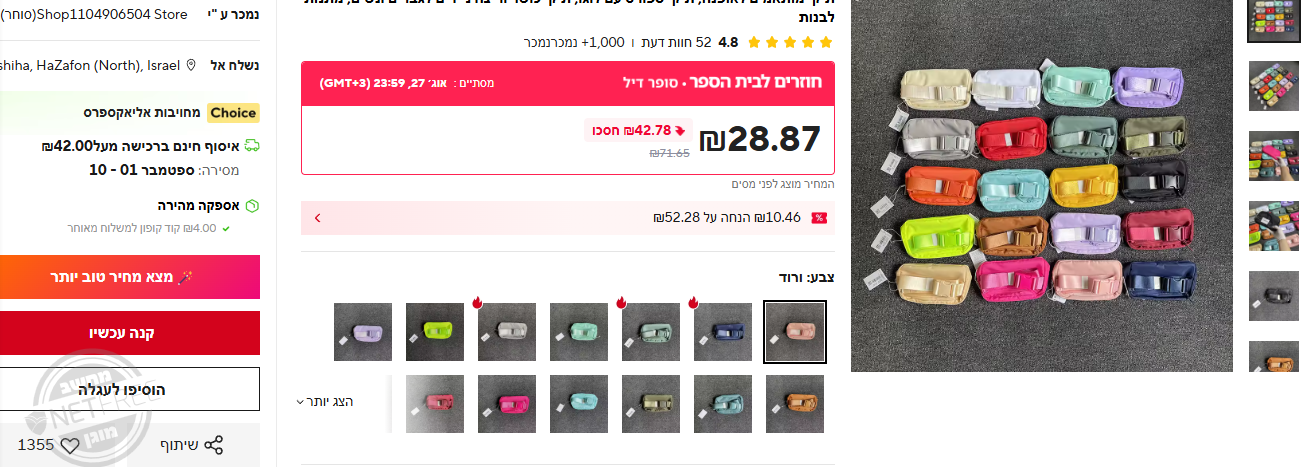Click the הוסיפו לעגלה add to cart button
The width and height of the screenshot is (1311, 467).
click(130, 389)
